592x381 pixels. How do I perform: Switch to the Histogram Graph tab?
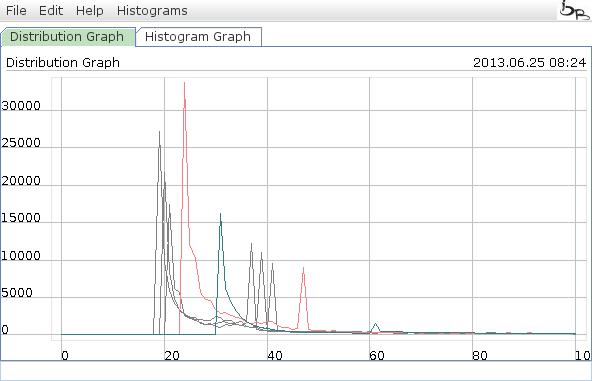[x=198, y=37]
